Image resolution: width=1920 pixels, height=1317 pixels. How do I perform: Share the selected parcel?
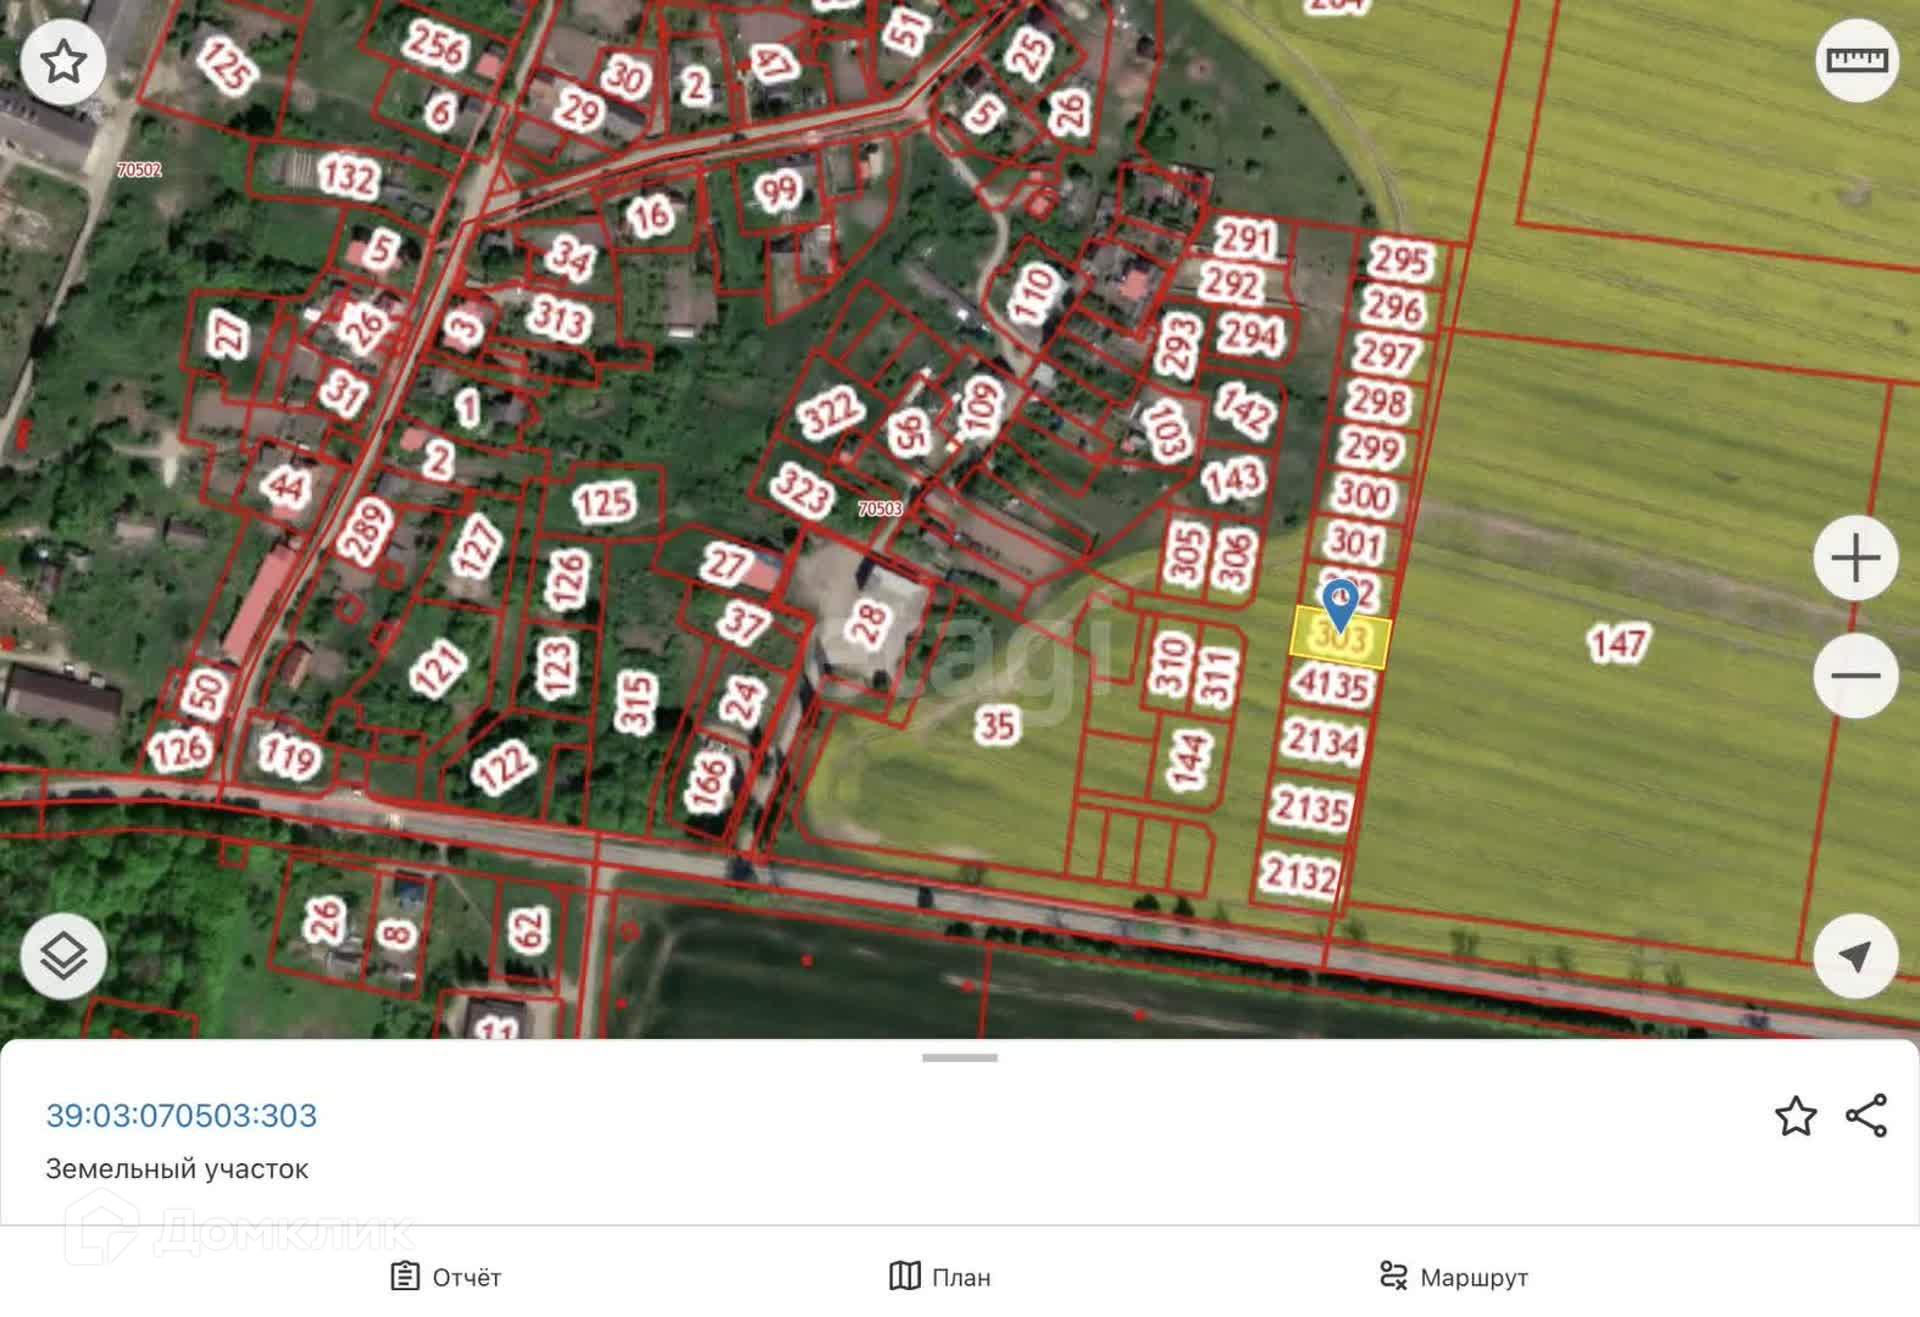(1866, 1116)
